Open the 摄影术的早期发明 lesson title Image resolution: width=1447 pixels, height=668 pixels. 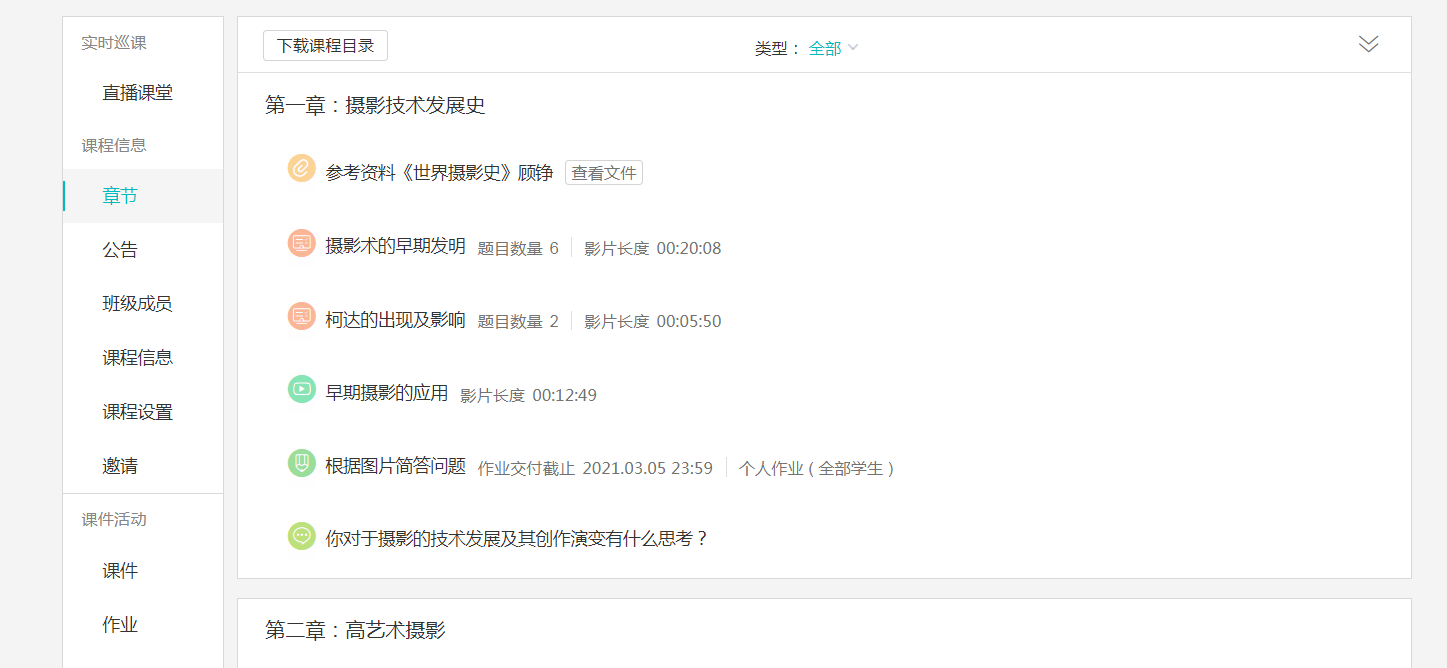[x=396, y=246]
